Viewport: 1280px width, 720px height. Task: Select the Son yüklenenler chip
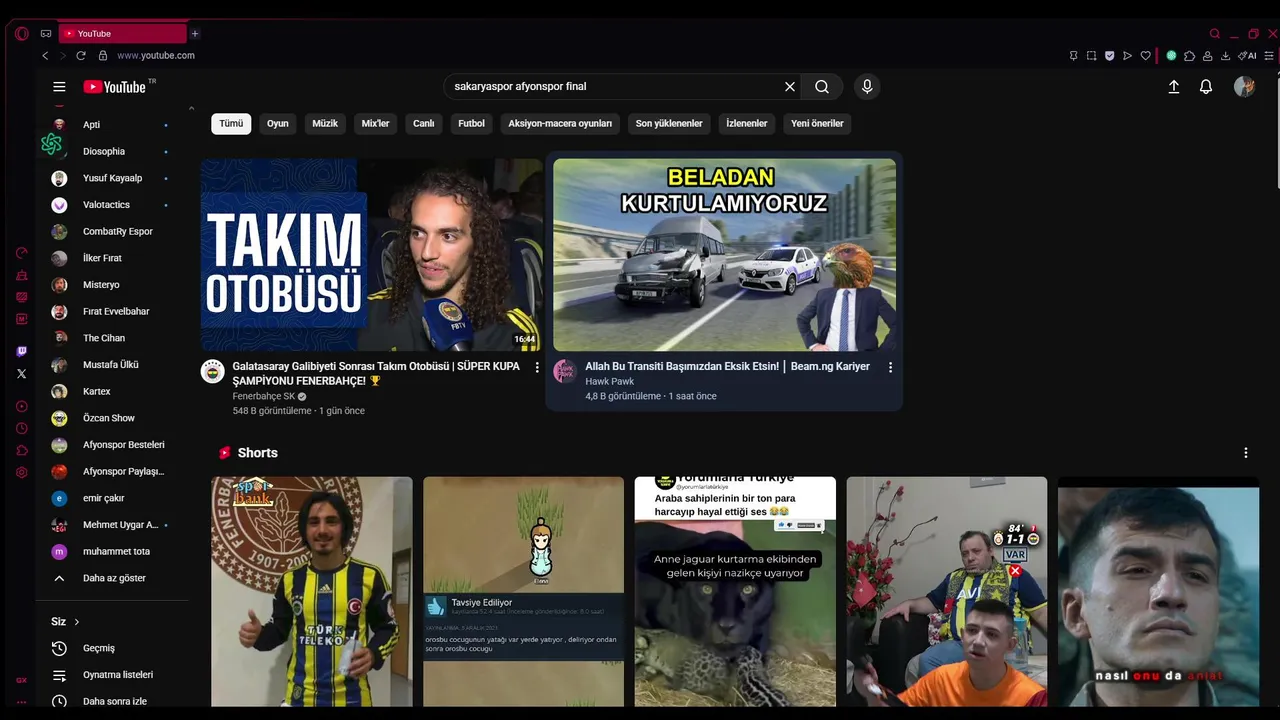click(669, 124)
